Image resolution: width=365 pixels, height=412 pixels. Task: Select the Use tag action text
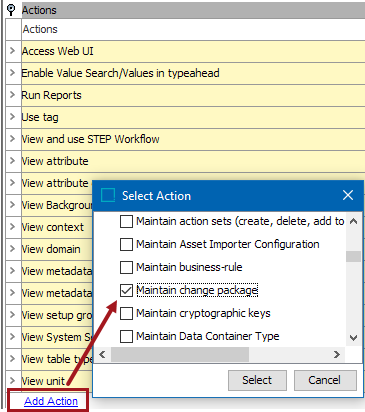[x=40, y=117]
